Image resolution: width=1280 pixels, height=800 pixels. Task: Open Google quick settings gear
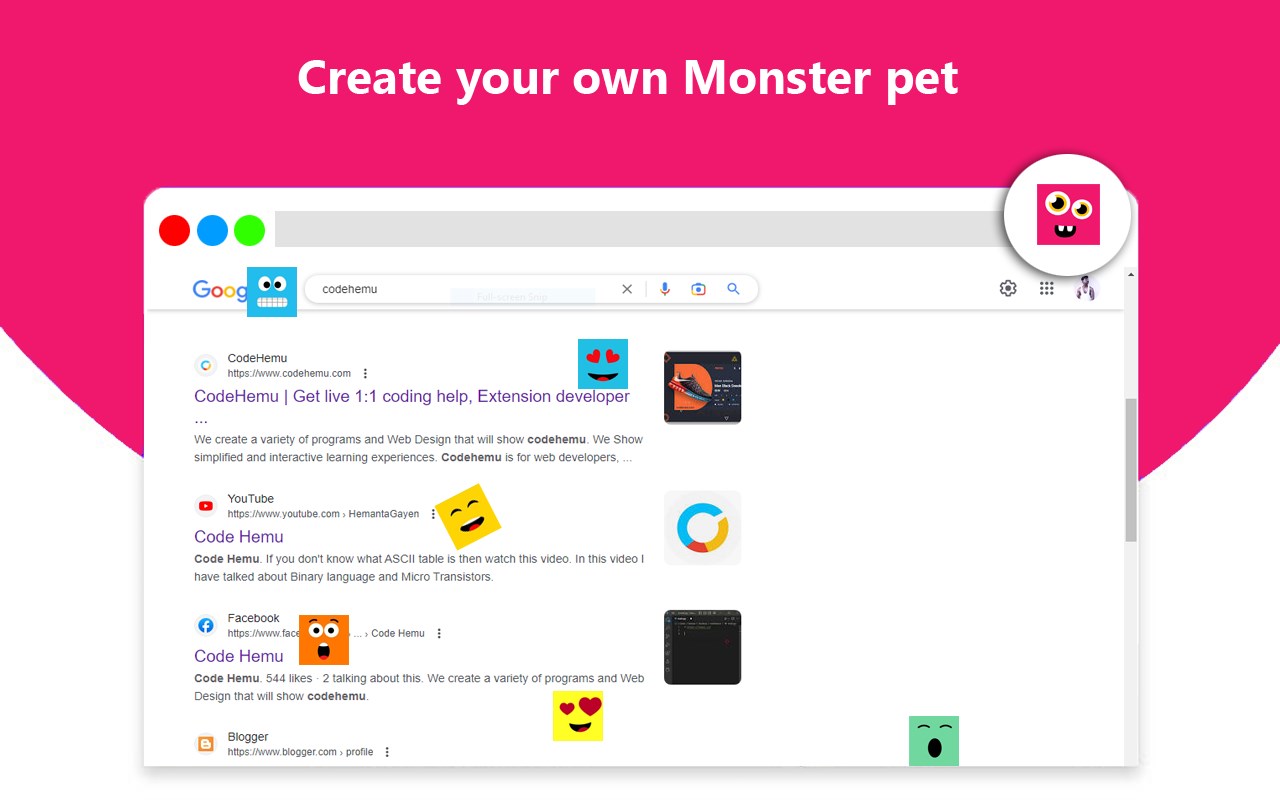(x=1008, y=288)
